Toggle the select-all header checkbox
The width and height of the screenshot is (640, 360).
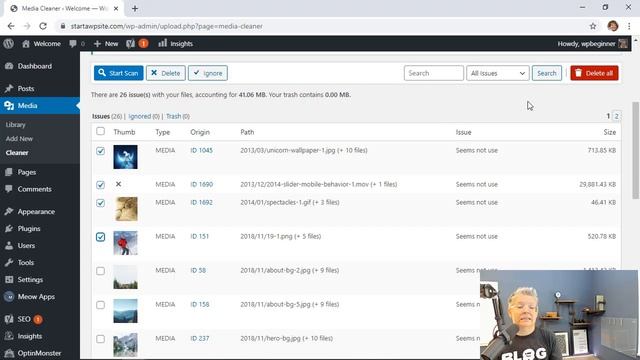point(100,131)
